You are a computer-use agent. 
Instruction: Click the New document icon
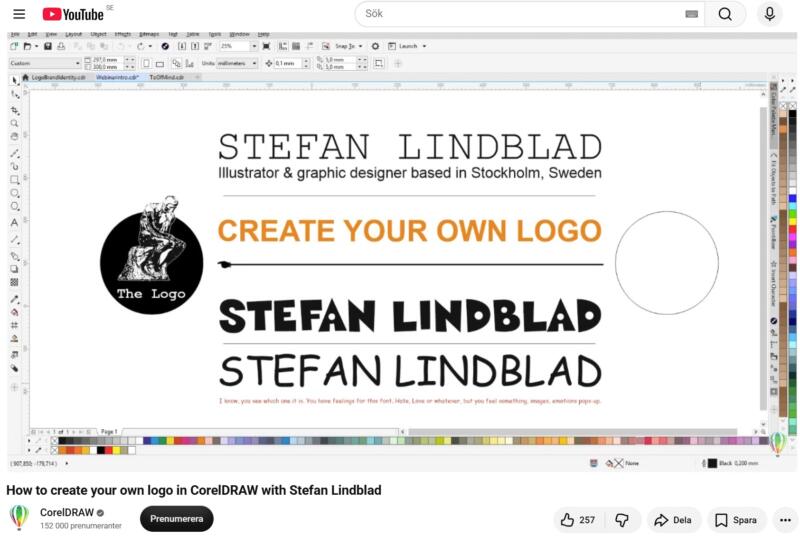[x=14, y=46]
